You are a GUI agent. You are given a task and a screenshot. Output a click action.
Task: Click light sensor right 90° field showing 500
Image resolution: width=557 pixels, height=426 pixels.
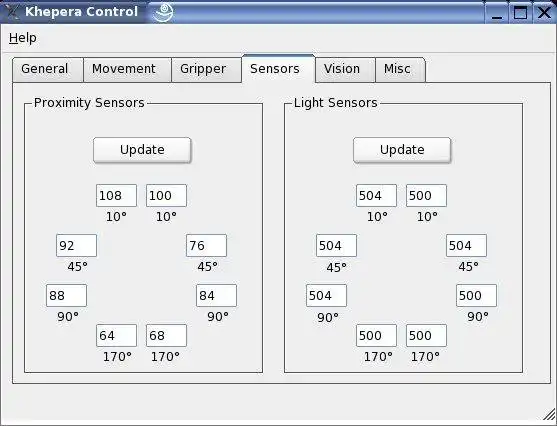[476, 296]
